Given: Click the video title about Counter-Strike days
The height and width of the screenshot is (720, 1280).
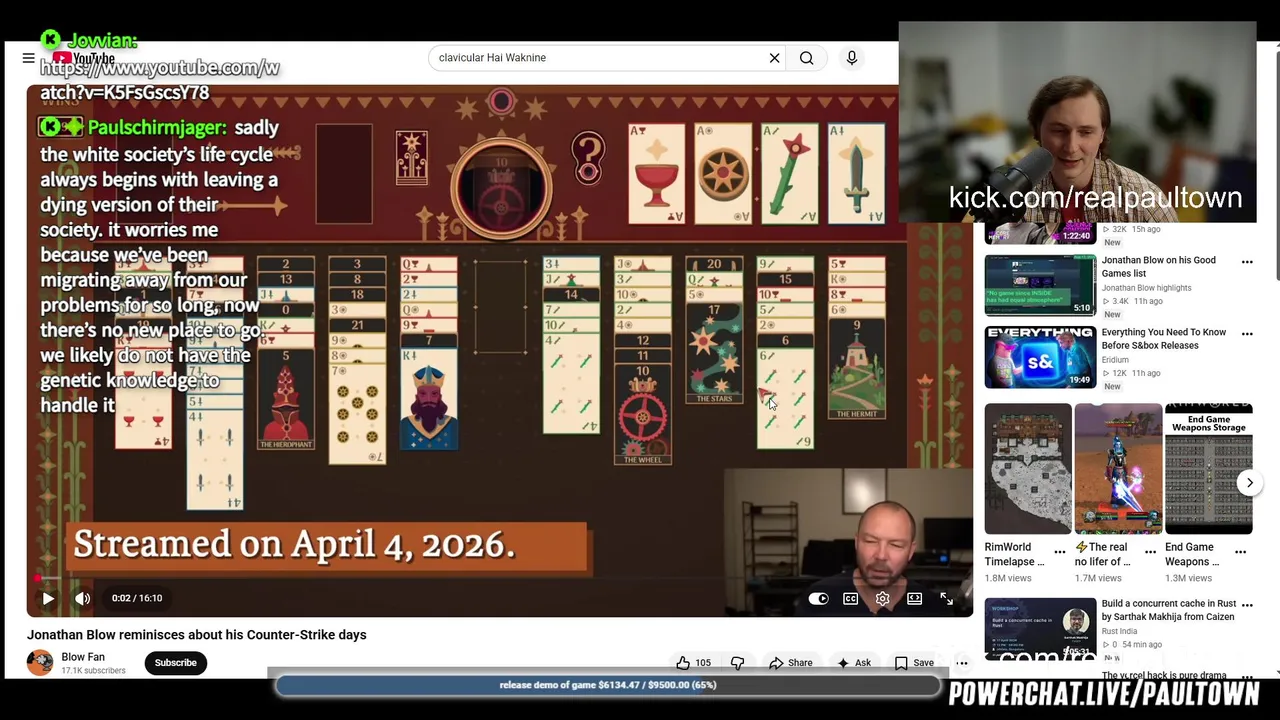Looking at the screenshot, I should (197, 634).
